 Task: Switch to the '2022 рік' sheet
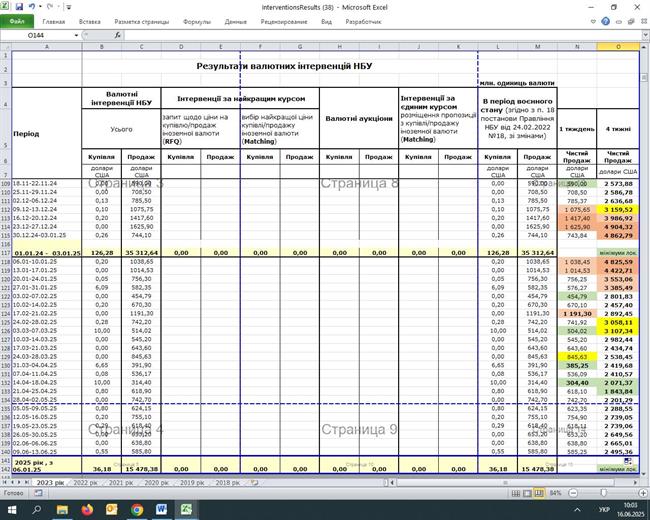85,483
